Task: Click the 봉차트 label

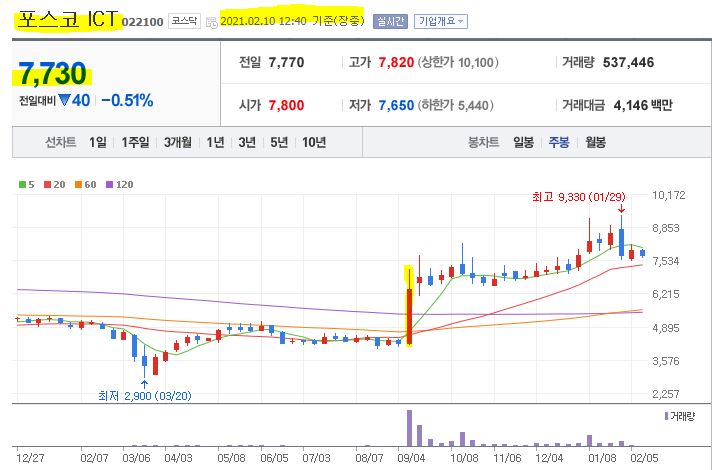Action: (x=484, y=143)
